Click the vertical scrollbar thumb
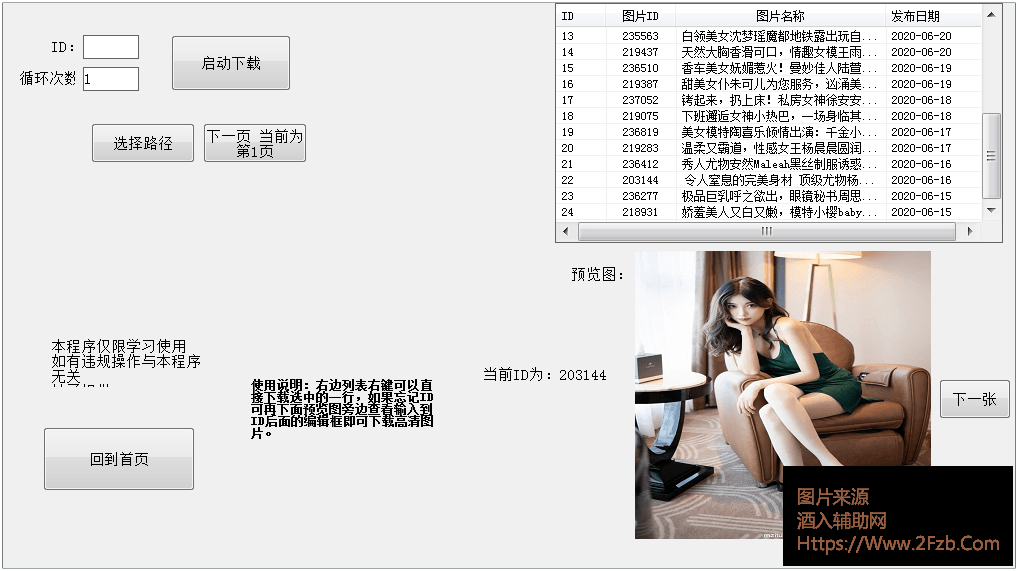The image size is (1018, 571). (991, 155)
